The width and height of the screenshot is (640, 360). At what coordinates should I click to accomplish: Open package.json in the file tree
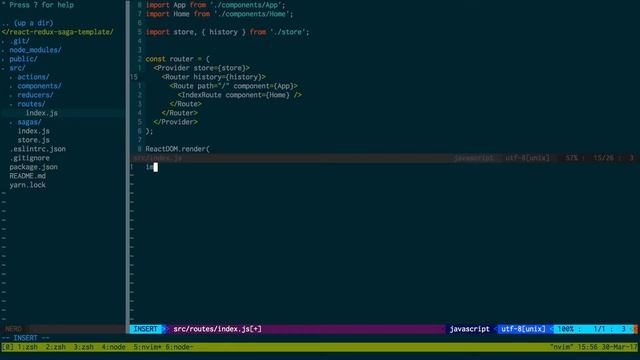[33, 167]
